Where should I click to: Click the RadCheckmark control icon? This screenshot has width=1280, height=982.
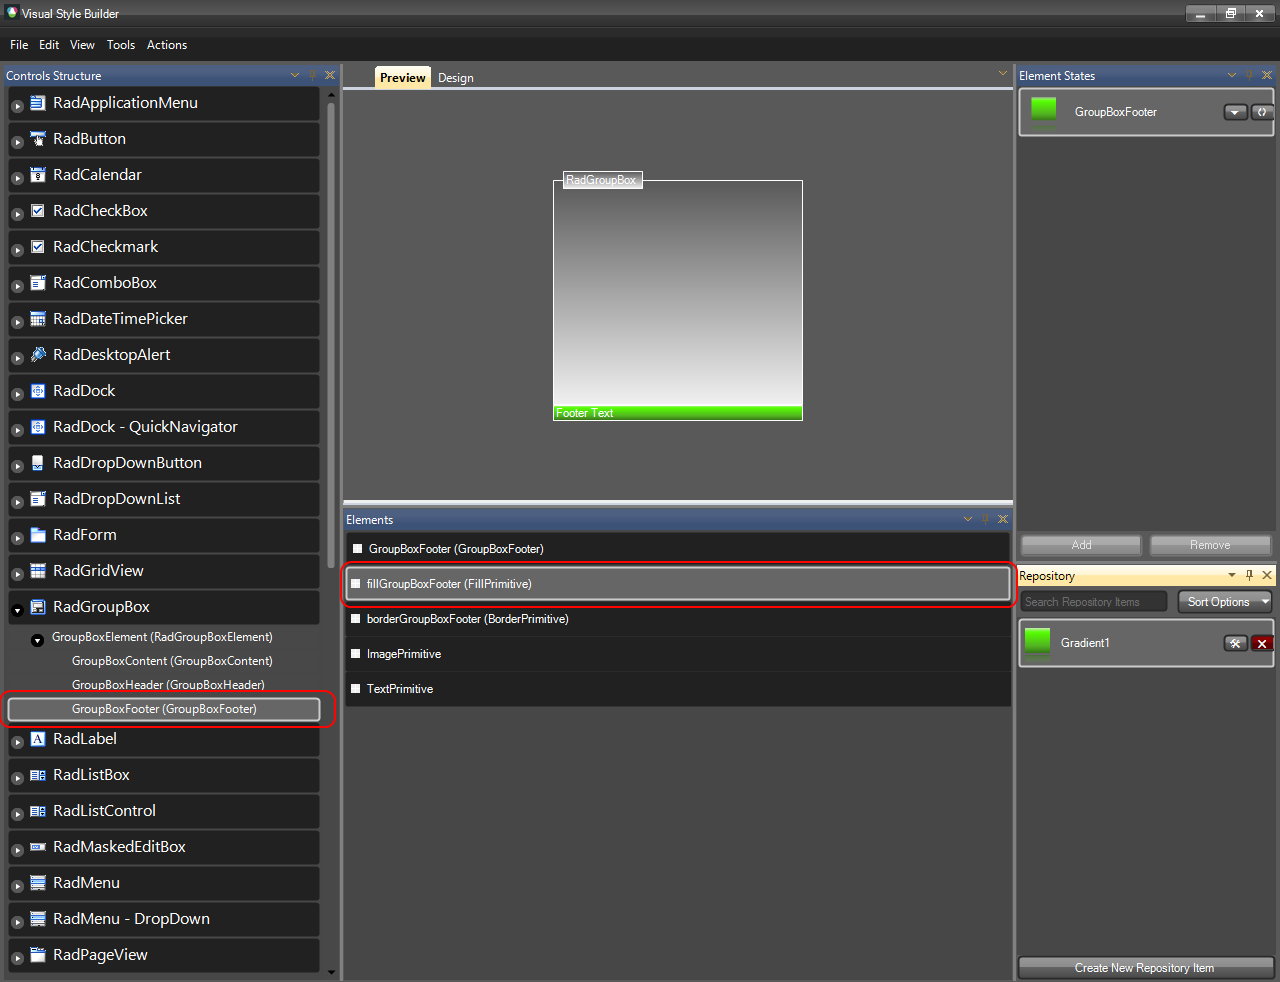pos(38,247)
